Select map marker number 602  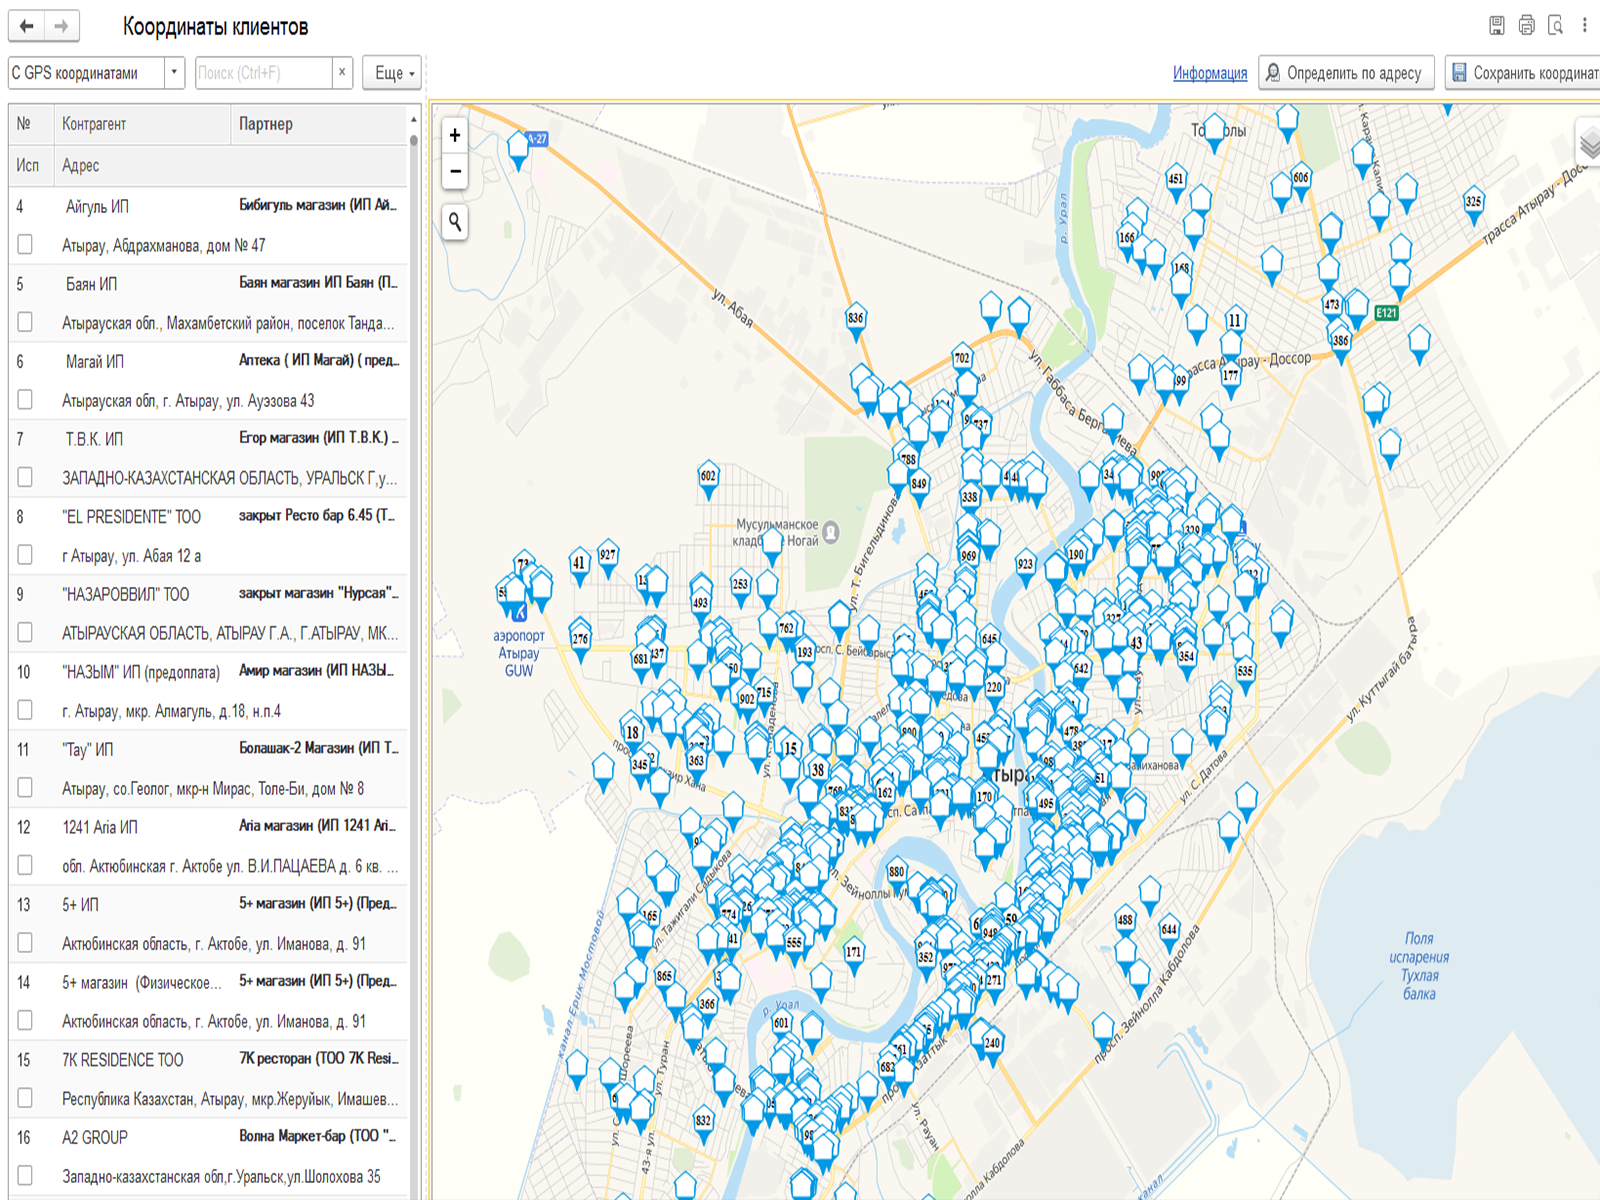(x=708, y=479)
